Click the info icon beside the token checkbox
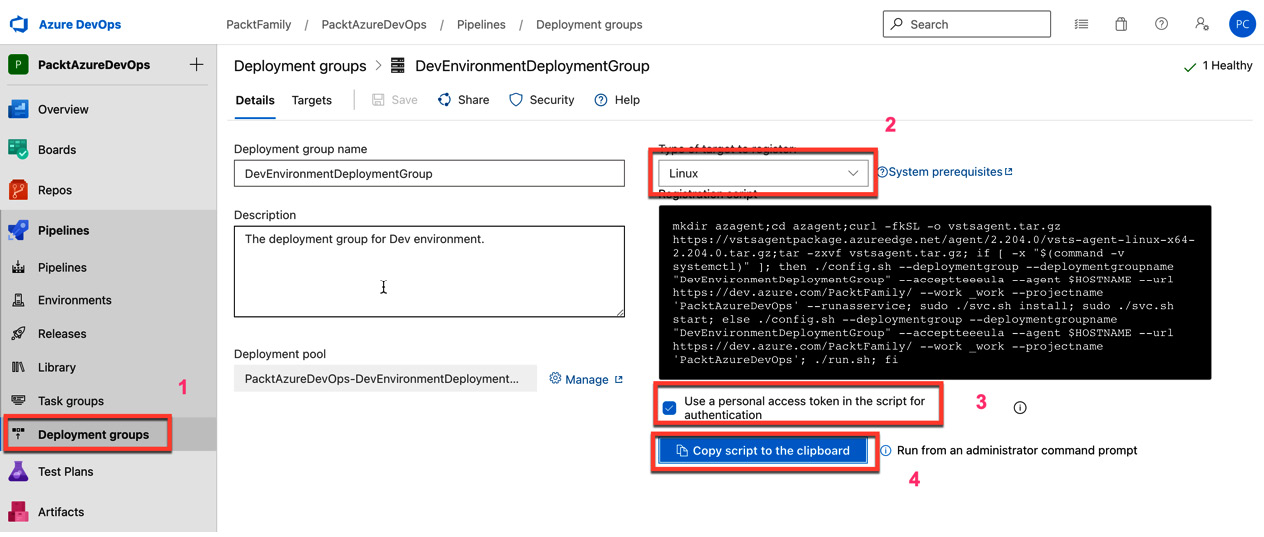 pos(1020,408)
